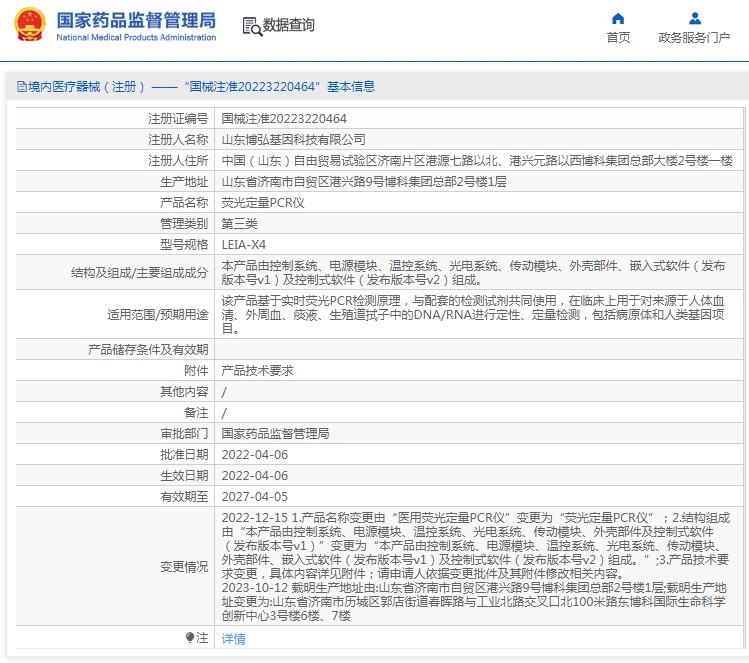Click product name 荧光定量PCR仪 value
Image resolution: width=749 pixels, height=663 pixels.
click(262, 203)
